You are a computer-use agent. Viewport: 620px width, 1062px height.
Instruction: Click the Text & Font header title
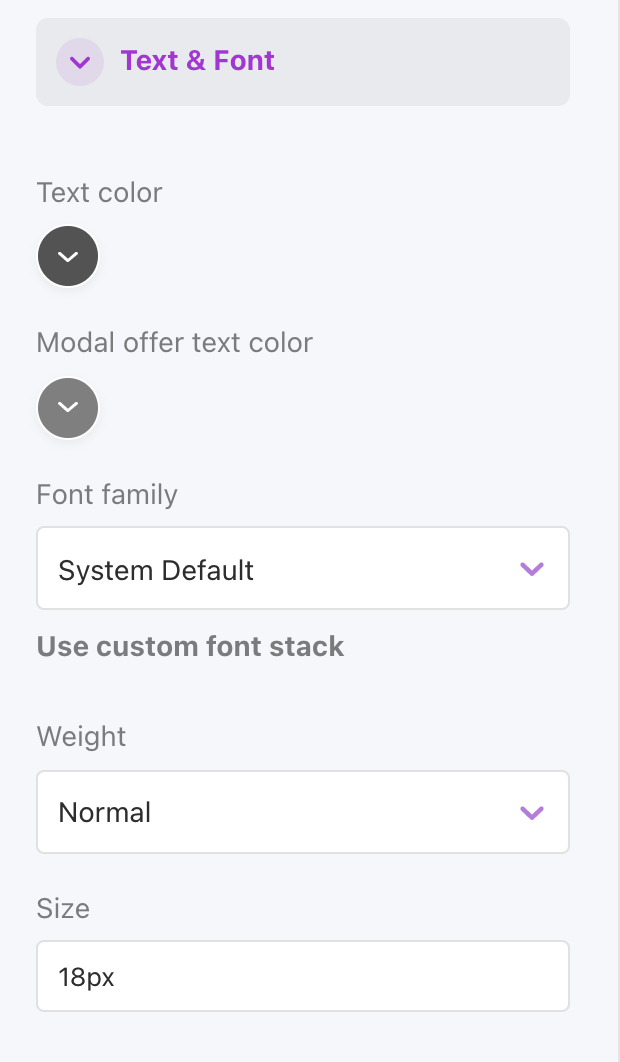[197, 61]
